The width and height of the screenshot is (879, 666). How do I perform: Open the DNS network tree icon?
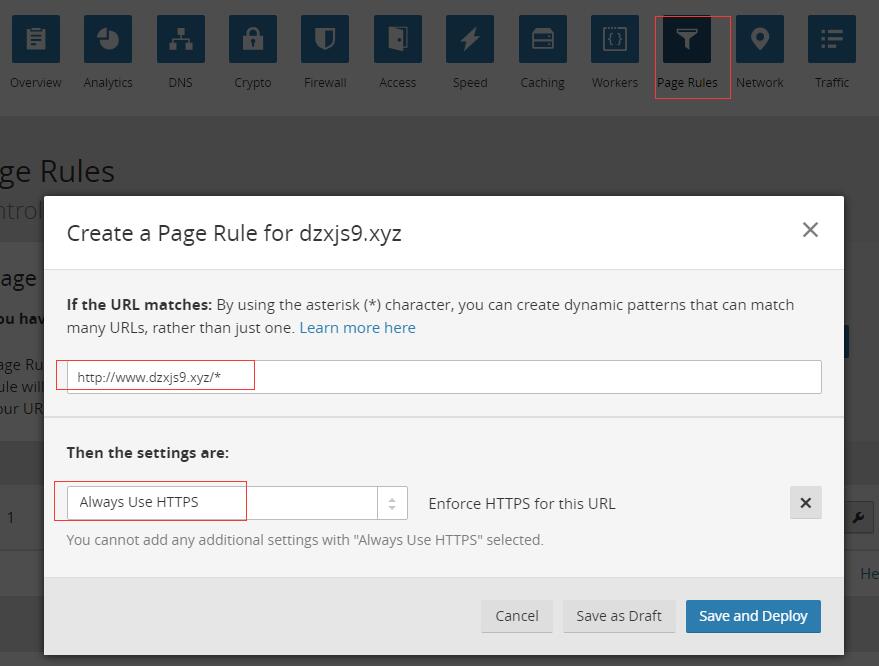click(181, 39)
